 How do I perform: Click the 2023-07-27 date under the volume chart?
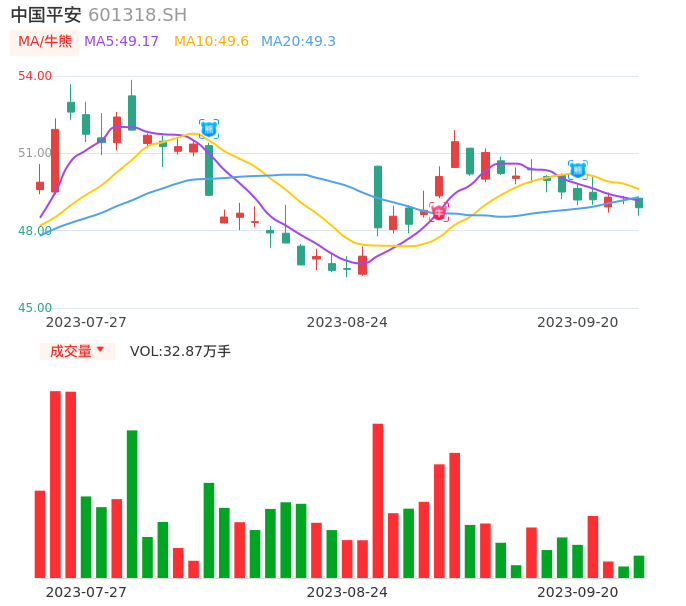click(x=86, y=592)
